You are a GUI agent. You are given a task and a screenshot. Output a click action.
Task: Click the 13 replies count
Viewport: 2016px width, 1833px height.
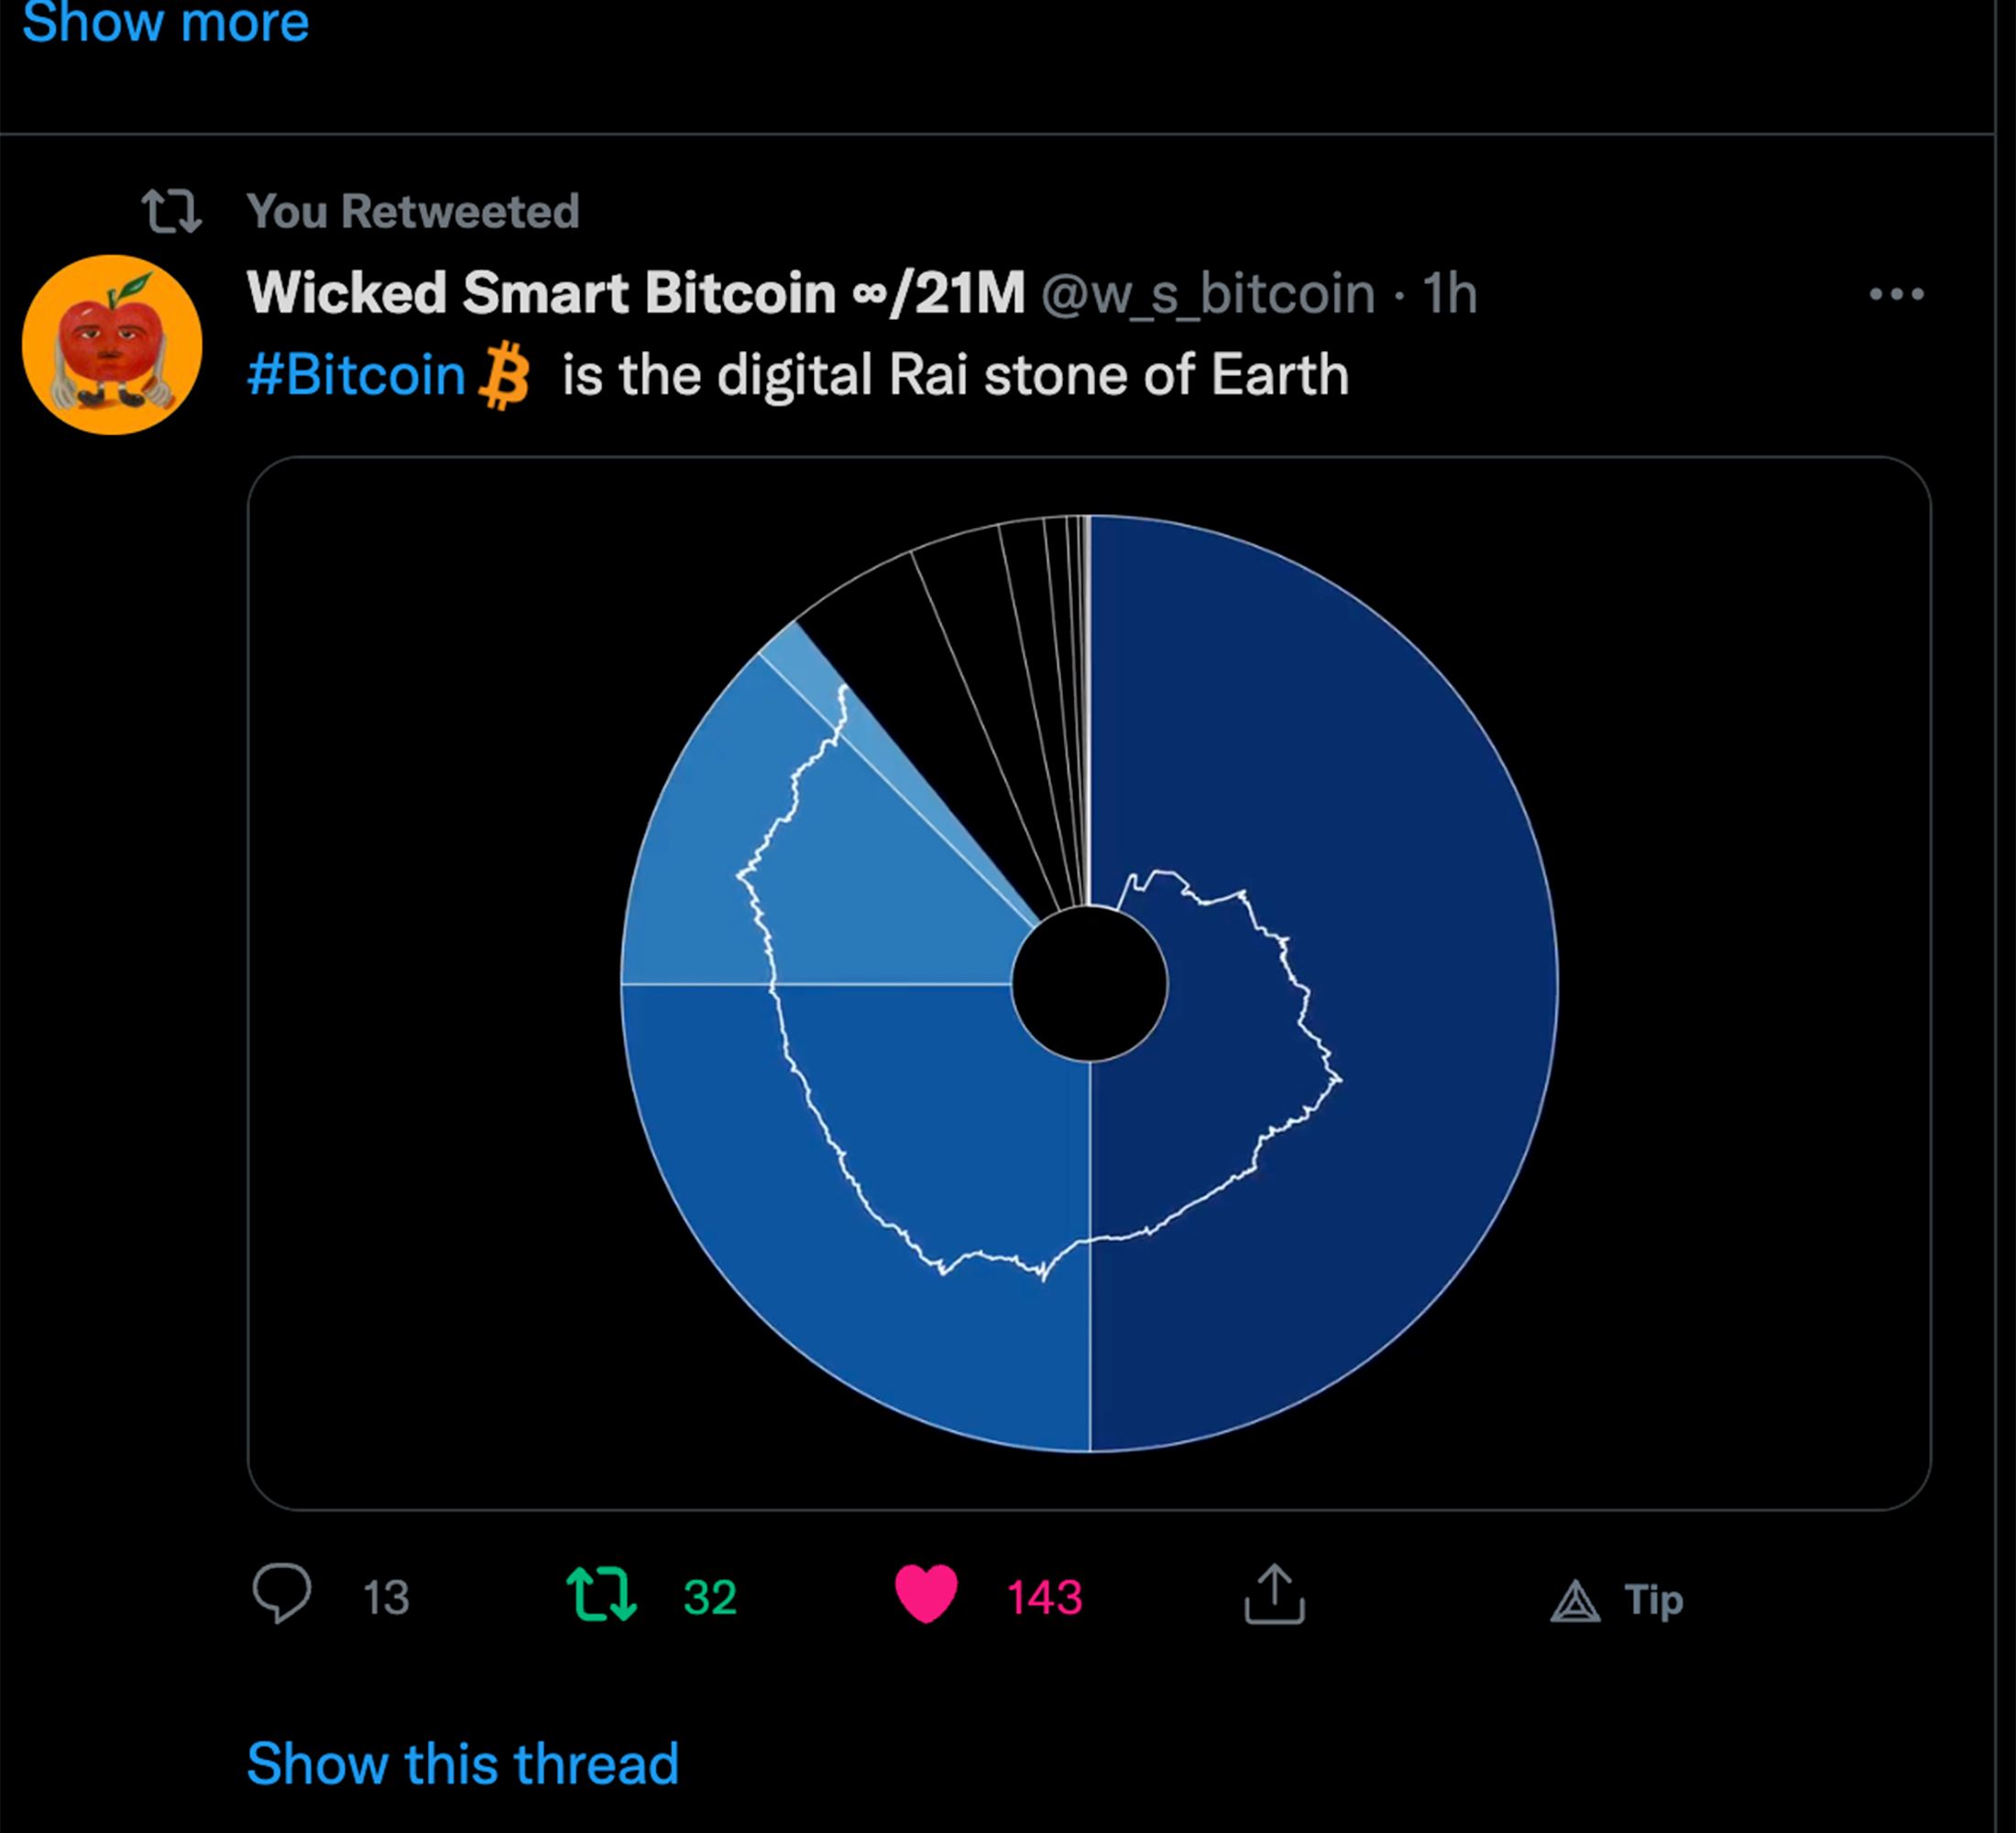[386, 1597]
